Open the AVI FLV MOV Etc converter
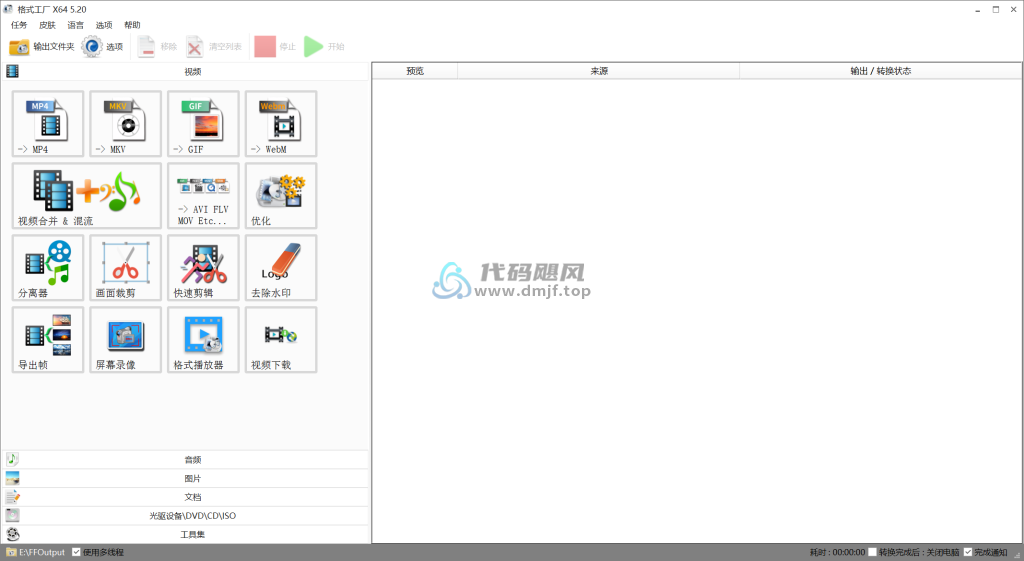1024x561 pixels. (x=203, y=195)
